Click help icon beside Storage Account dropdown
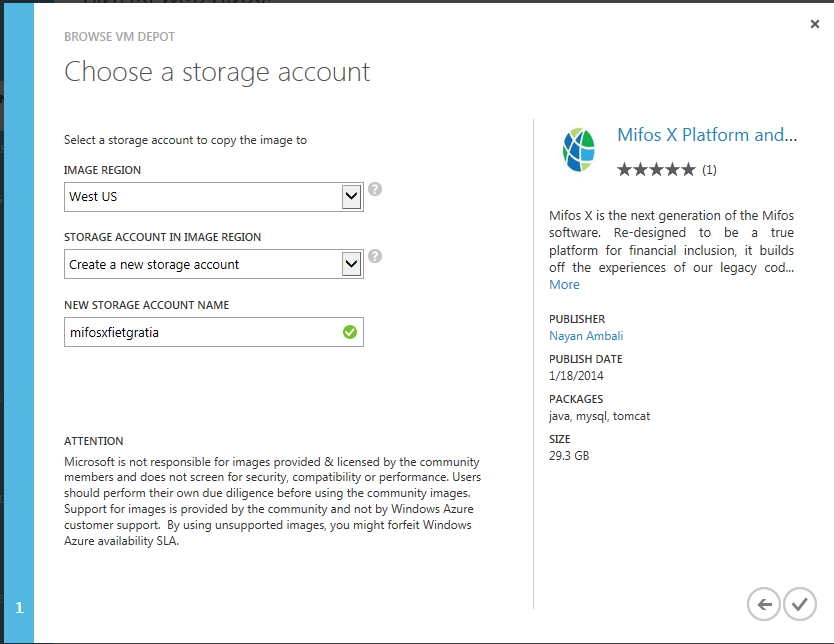Screen dimensions: 834x644 coord(375,256)
